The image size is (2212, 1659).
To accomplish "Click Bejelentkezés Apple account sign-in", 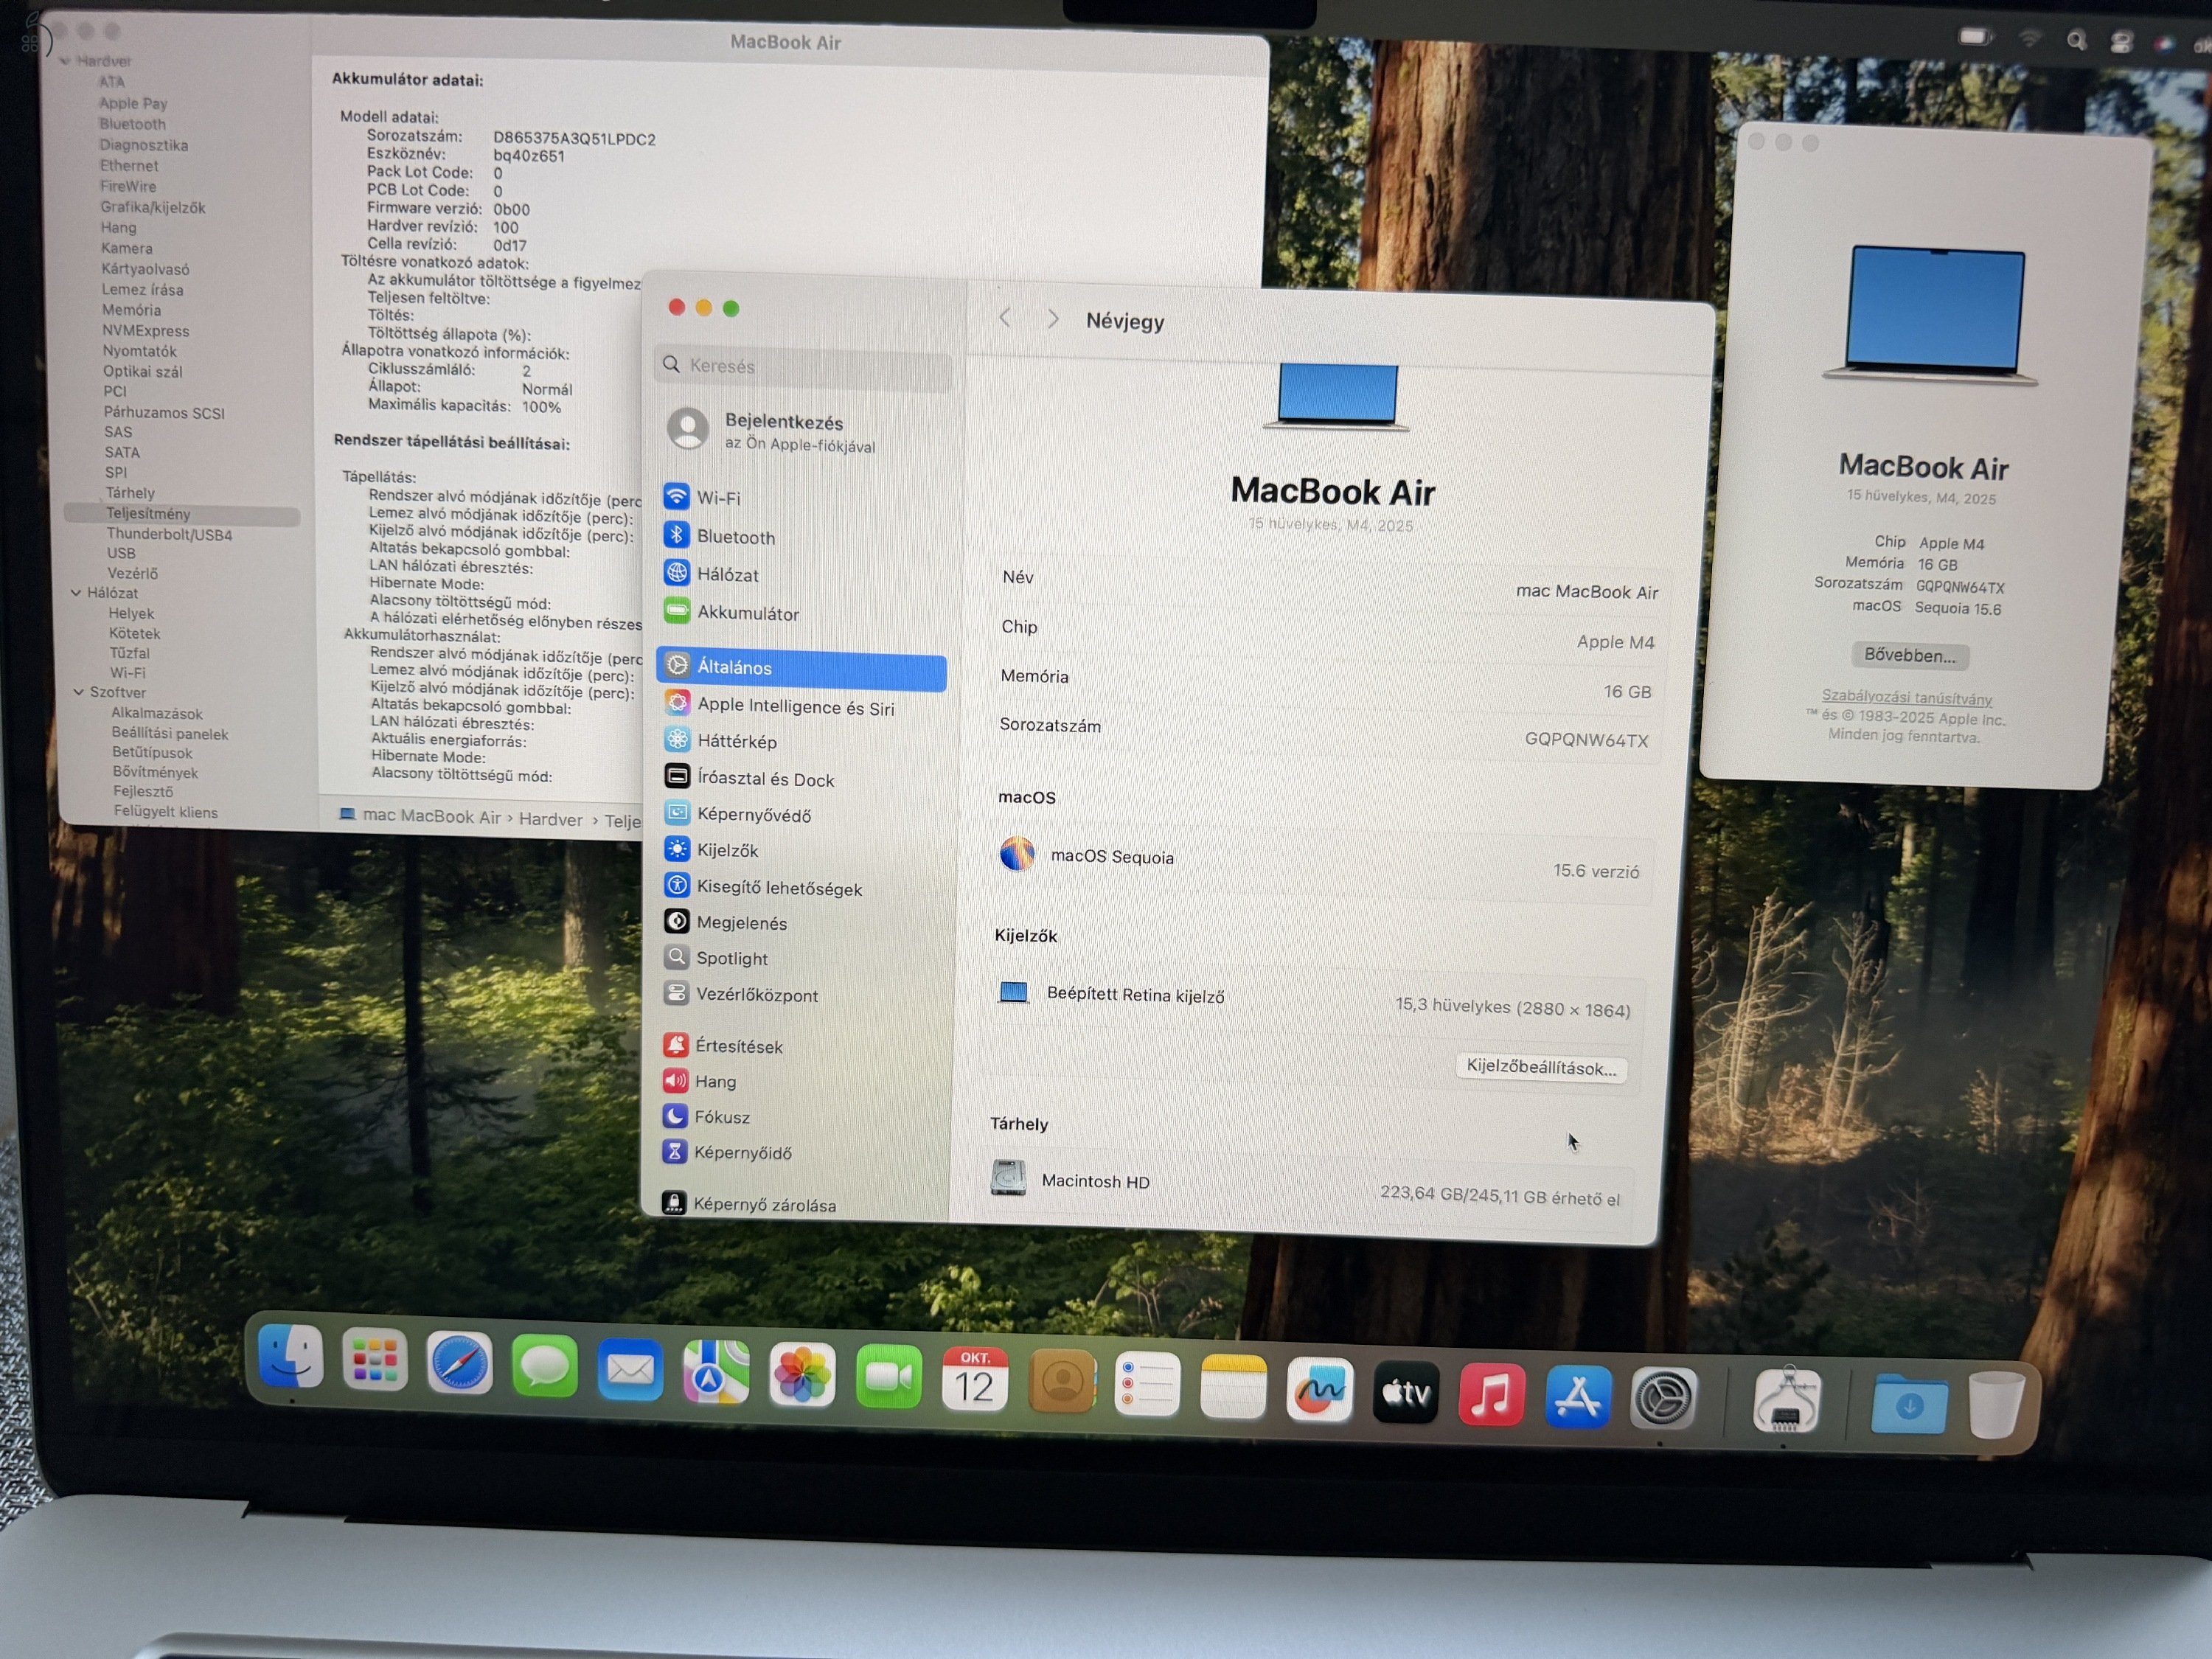I will coord(800,432).
